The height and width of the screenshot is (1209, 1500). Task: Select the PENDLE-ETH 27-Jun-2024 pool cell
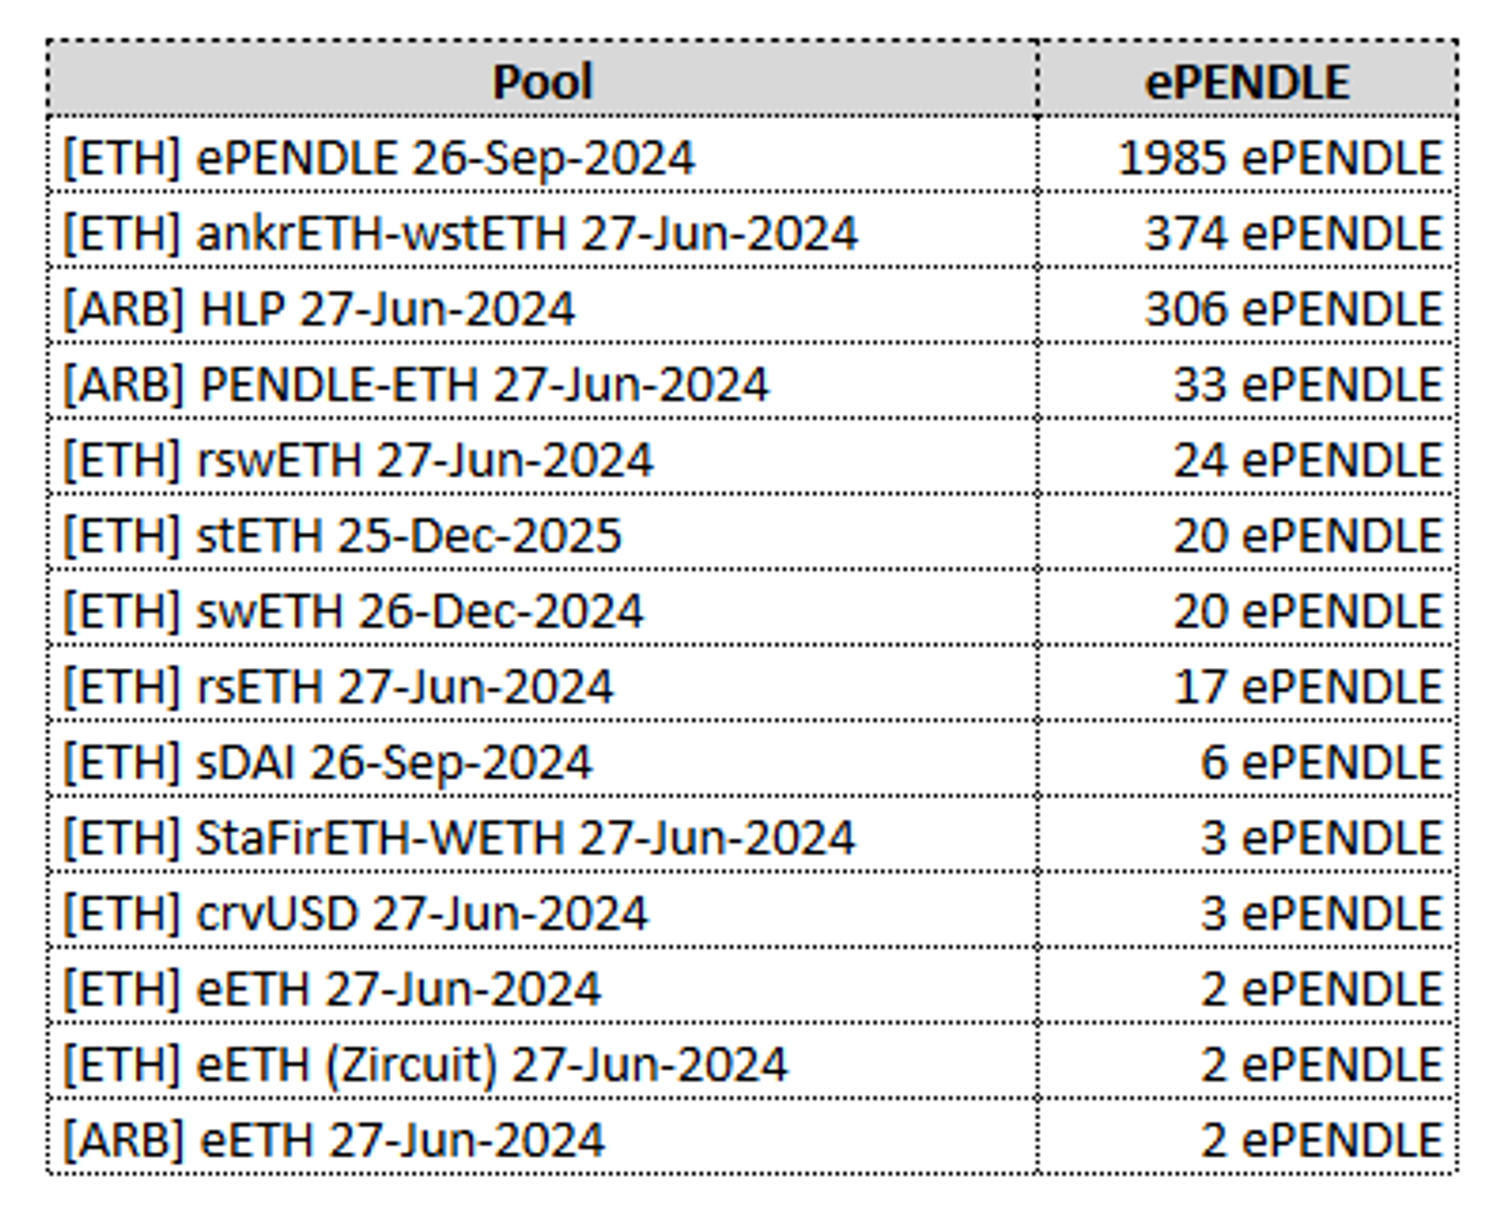[x=416, y=385]
